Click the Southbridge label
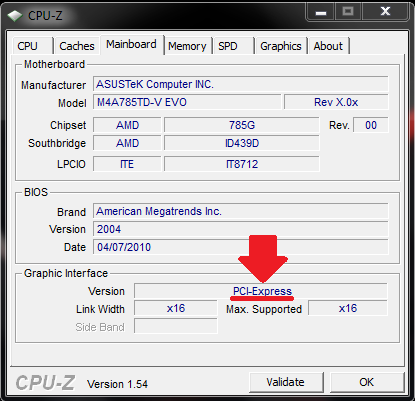The width and height of the screenshot is (415, 401). (57, 143)
